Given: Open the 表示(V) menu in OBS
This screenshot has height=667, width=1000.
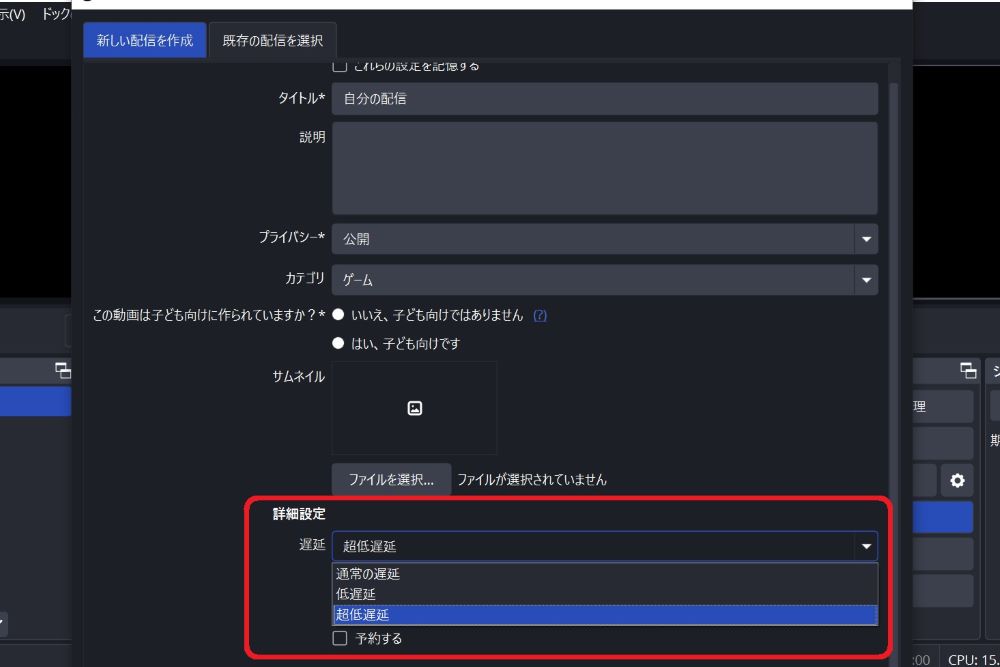Looking at the screenshot, I should (12, 13).
